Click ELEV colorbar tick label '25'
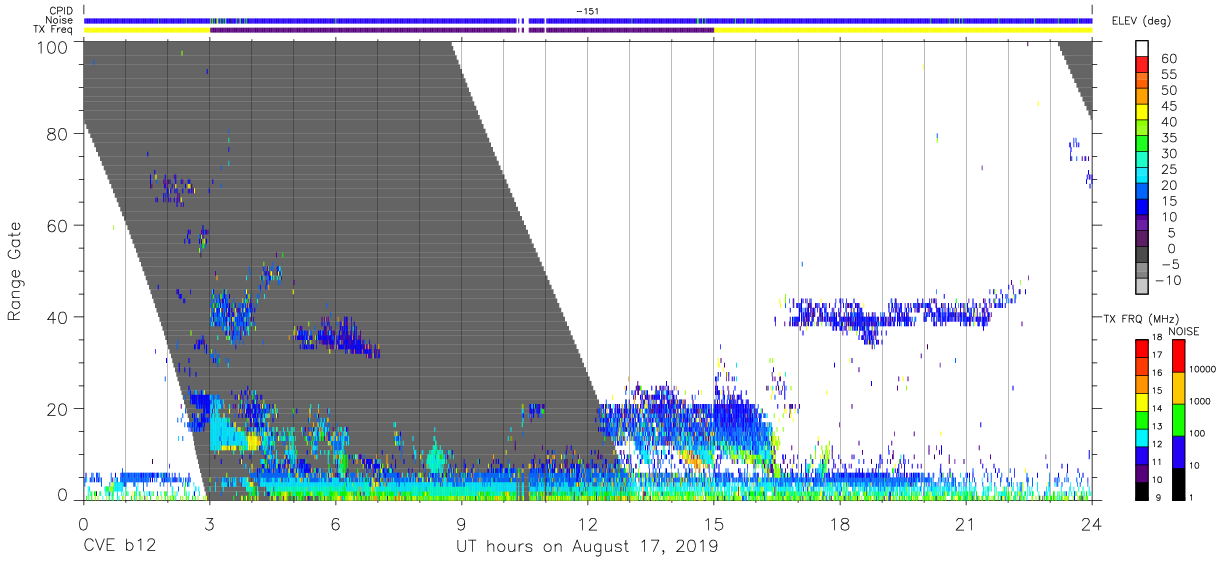 pos(1167,169)
